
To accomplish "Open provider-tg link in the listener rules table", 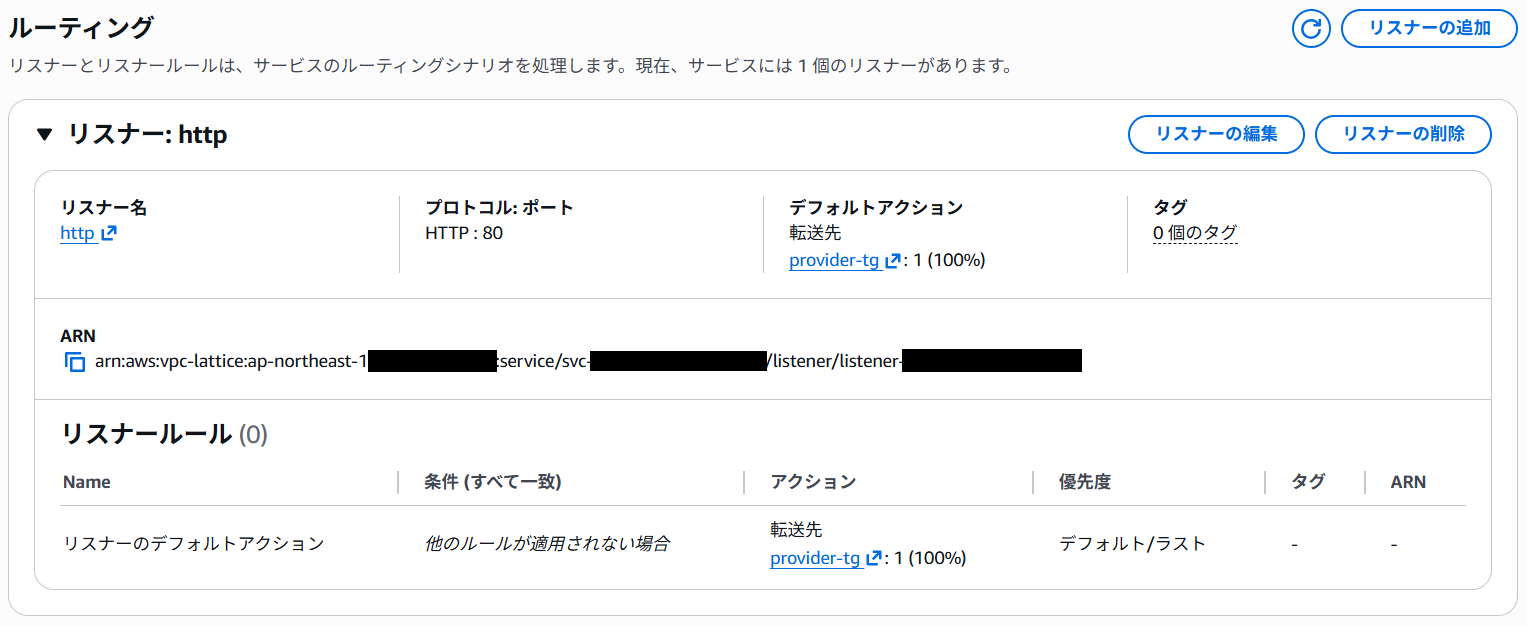I will (x=815, y=559).
